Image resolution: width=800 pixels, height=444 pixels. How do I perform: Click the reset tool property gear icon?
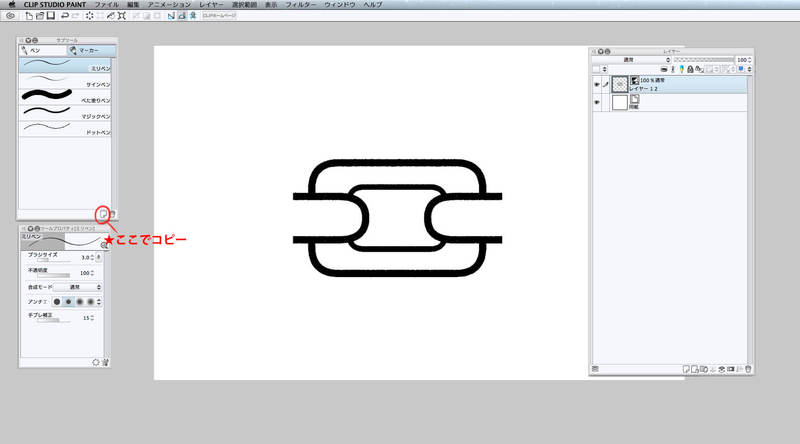96,362
